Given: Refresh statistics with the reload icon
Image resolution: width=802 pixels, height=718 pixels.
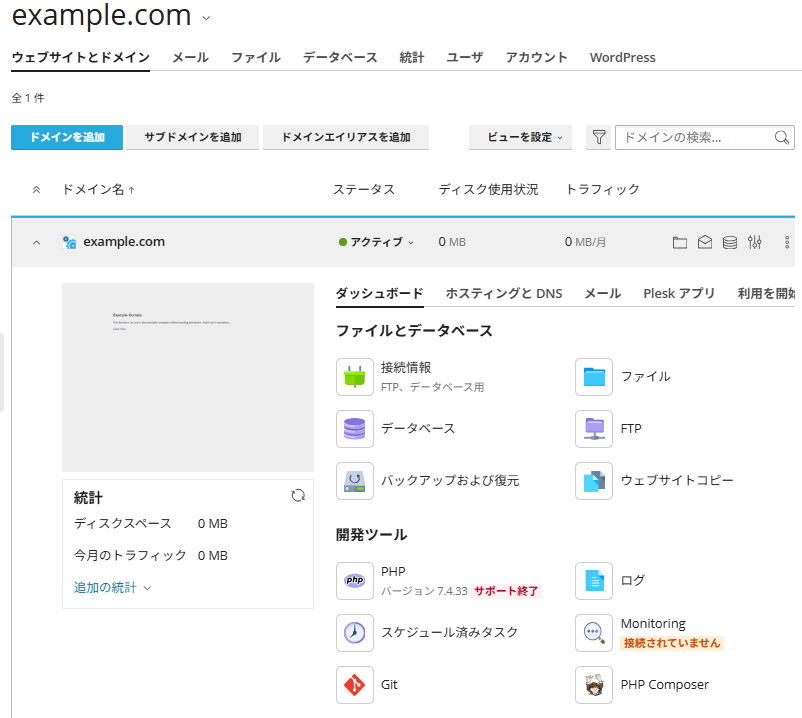Looking at the screenshot, I should 298,496.
